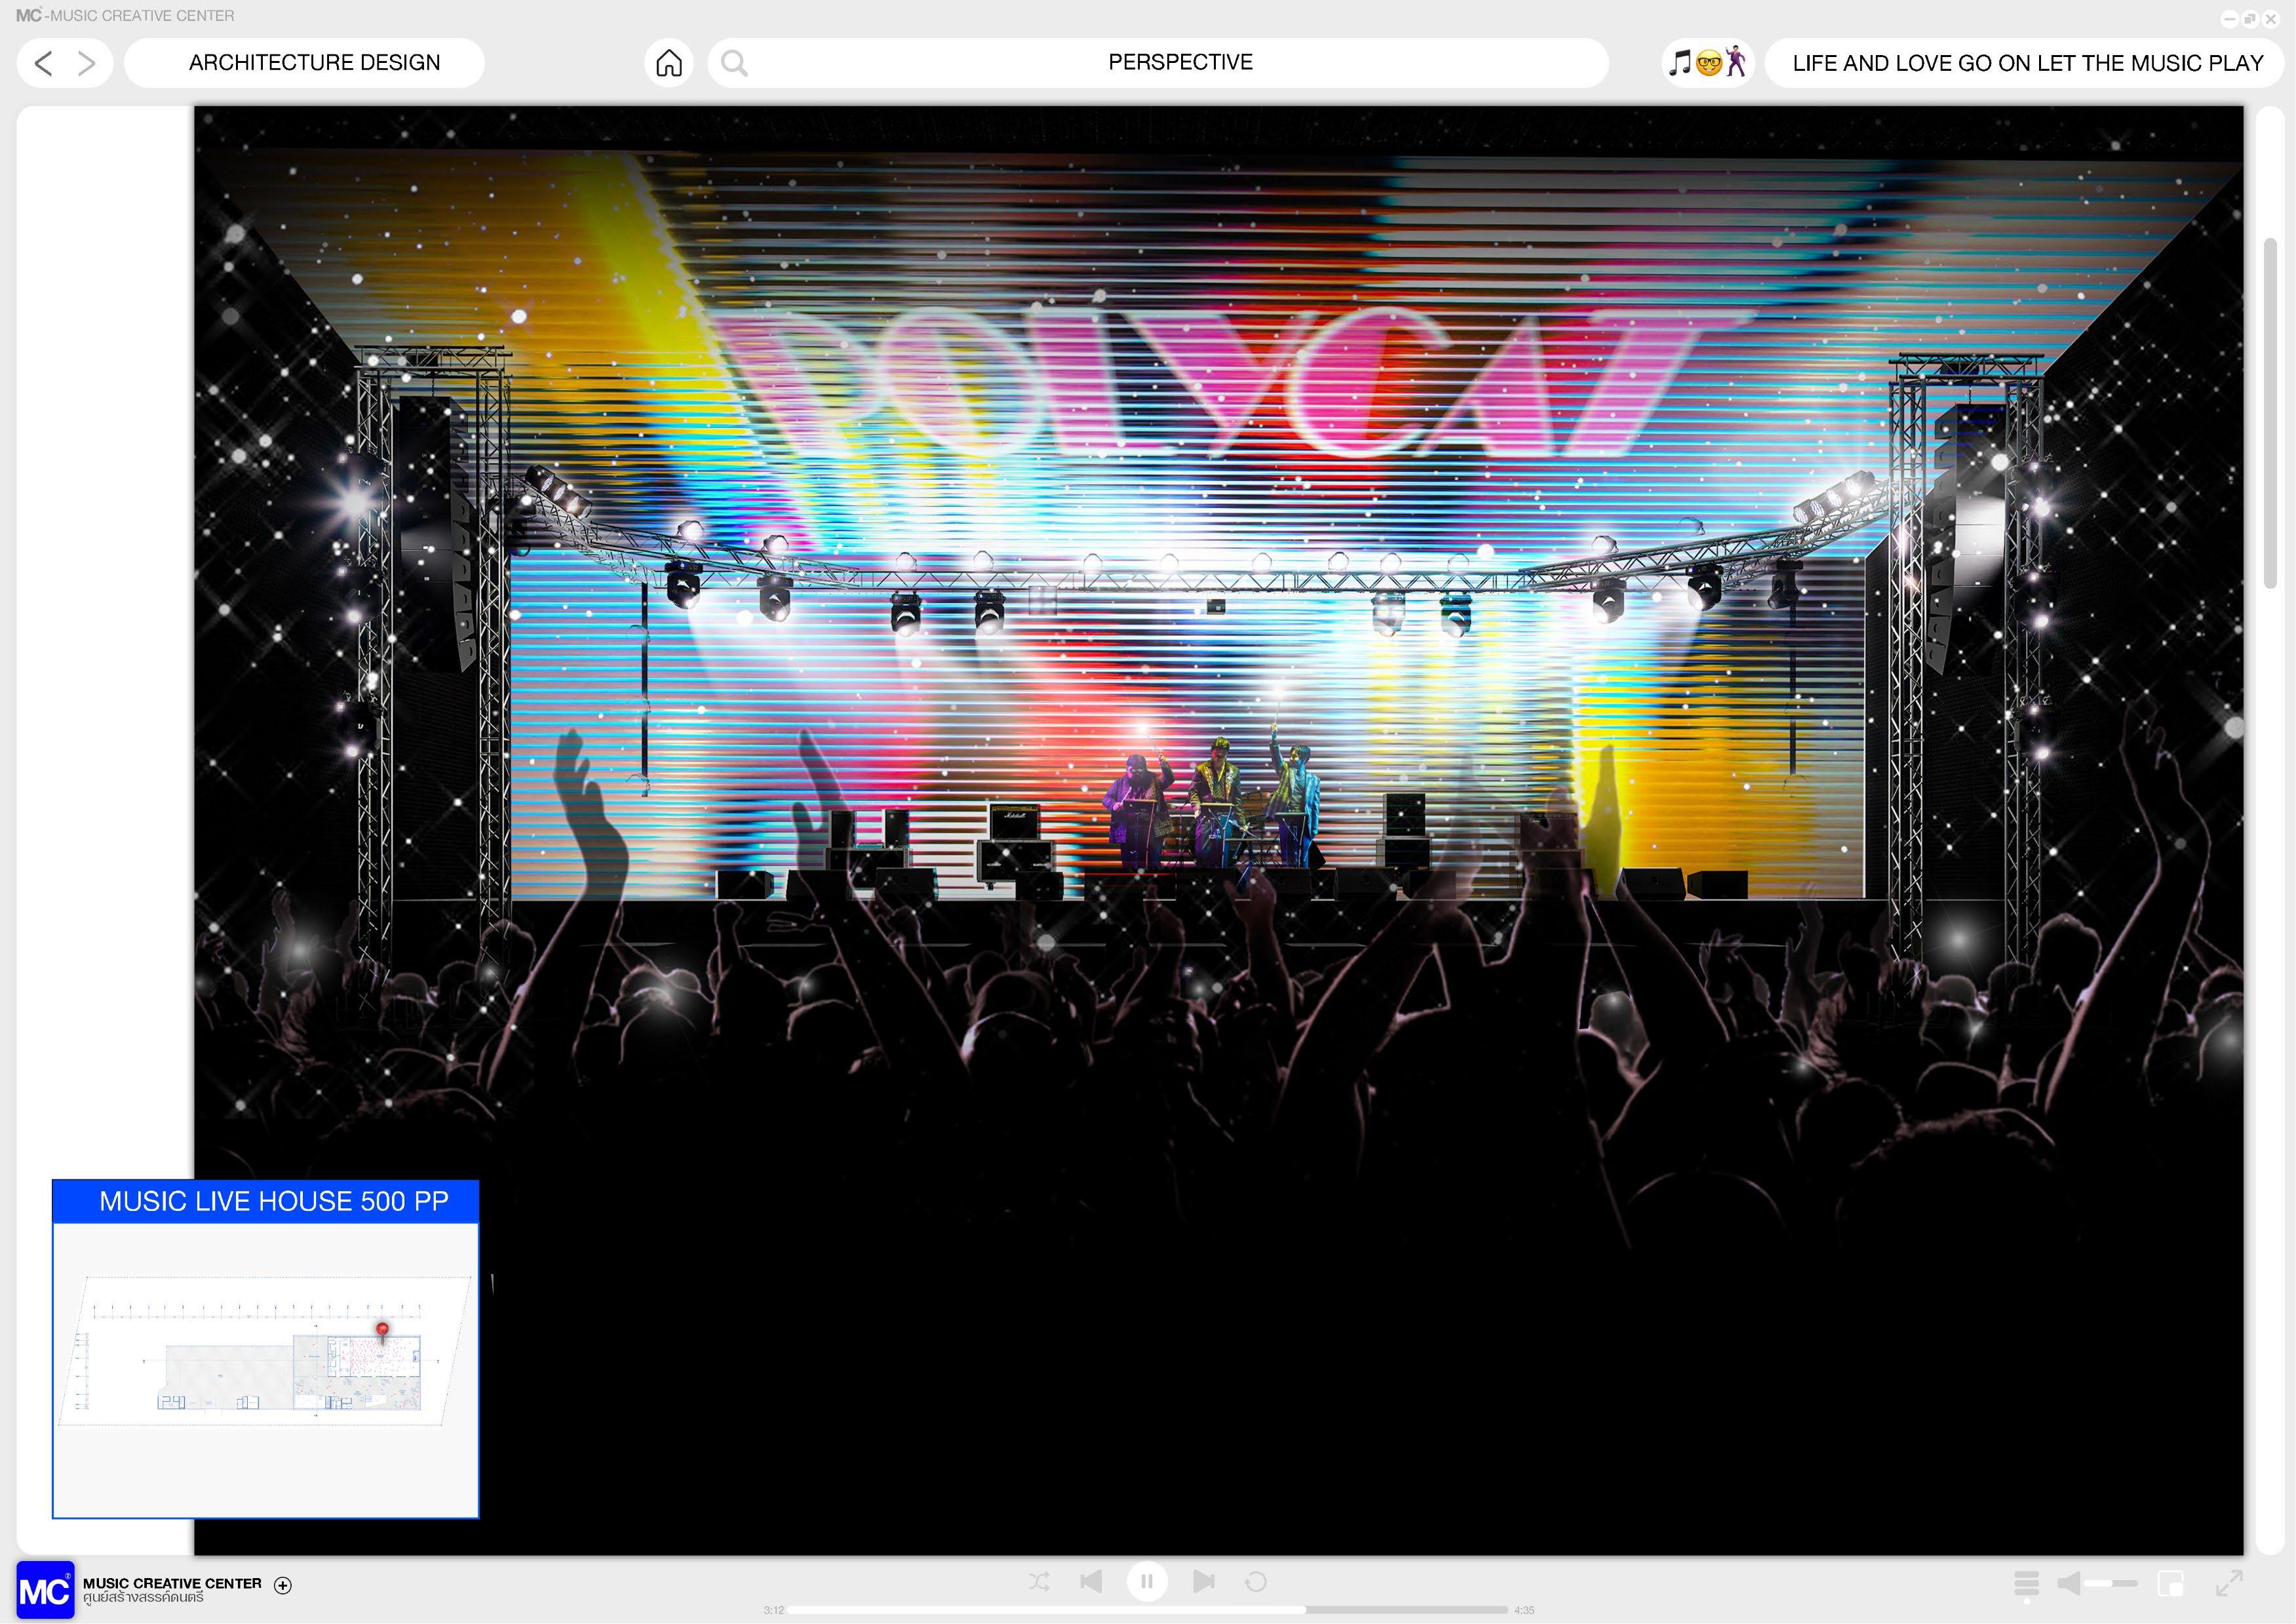This screenshot has width=2296, height=1624.
Task: Toggle shuffle playback
Action: click(1039, 1581)
